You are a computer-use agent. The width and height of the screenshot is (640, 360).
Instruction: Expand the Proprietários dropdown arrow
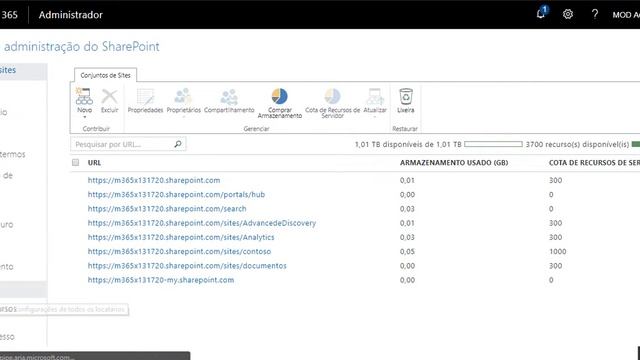(x=183, y=117)
